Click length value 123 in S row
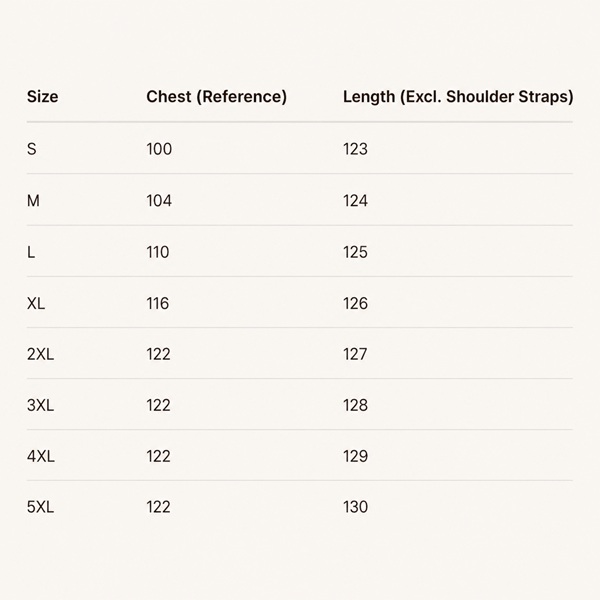Viewport: 600px width, 600px height. [355, 149]
